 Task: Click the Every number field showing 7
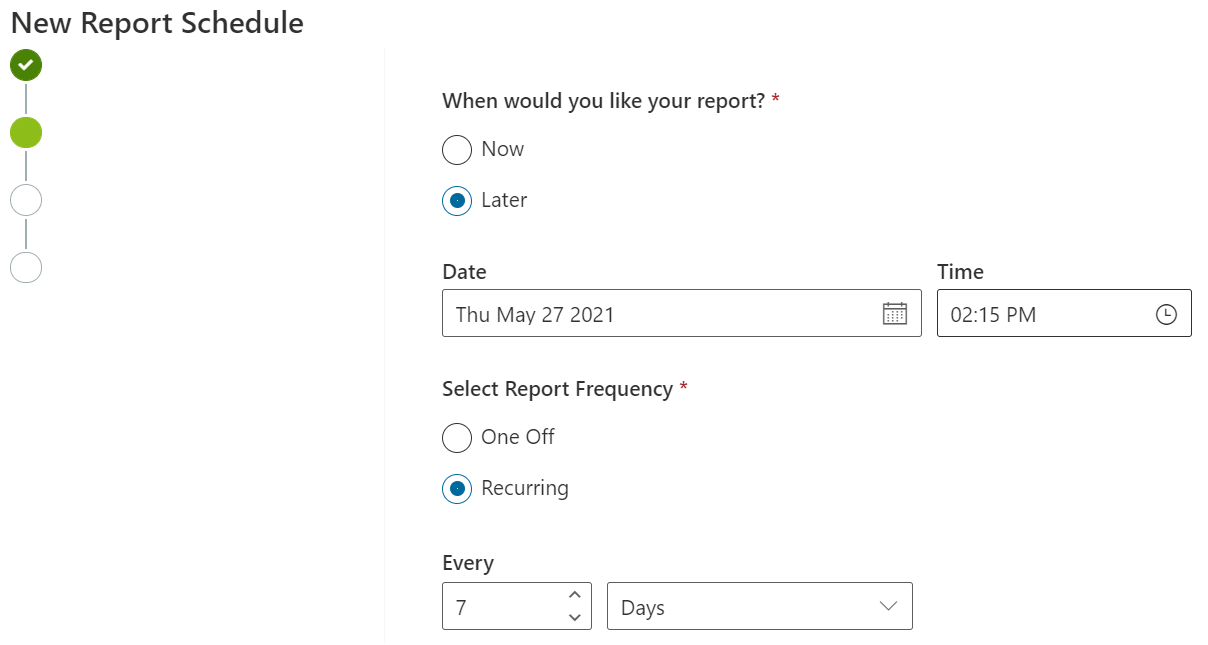pos(500,607)
